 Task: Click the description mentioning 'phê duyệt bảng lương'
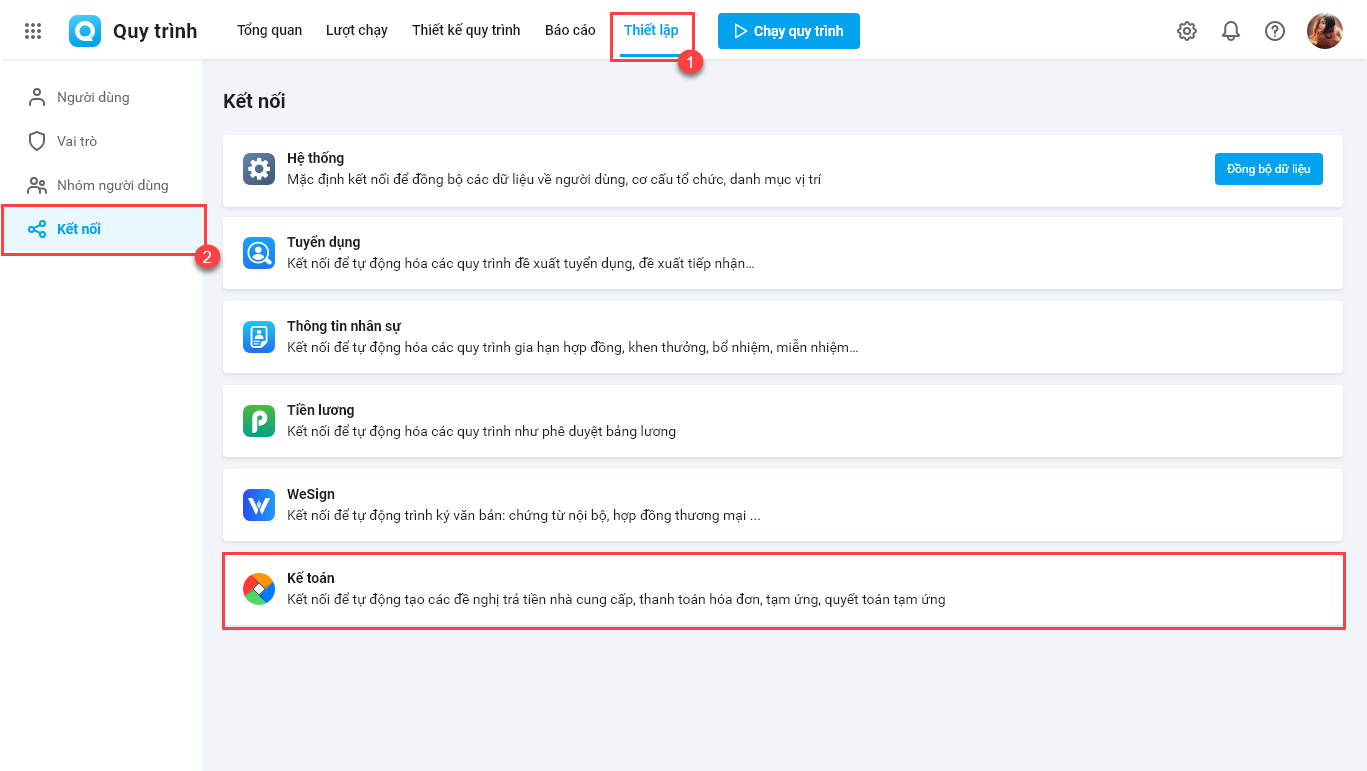(482, 432)
